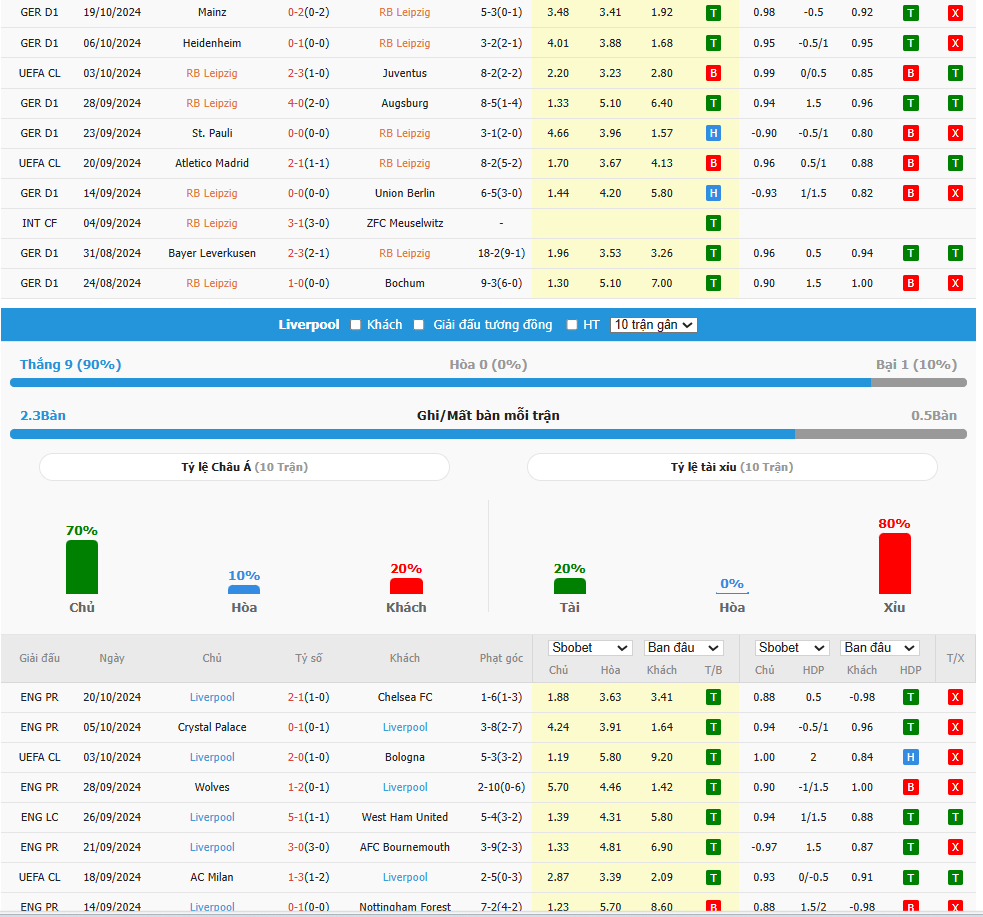Click red X icon in Bochum row

pos(955,283)
